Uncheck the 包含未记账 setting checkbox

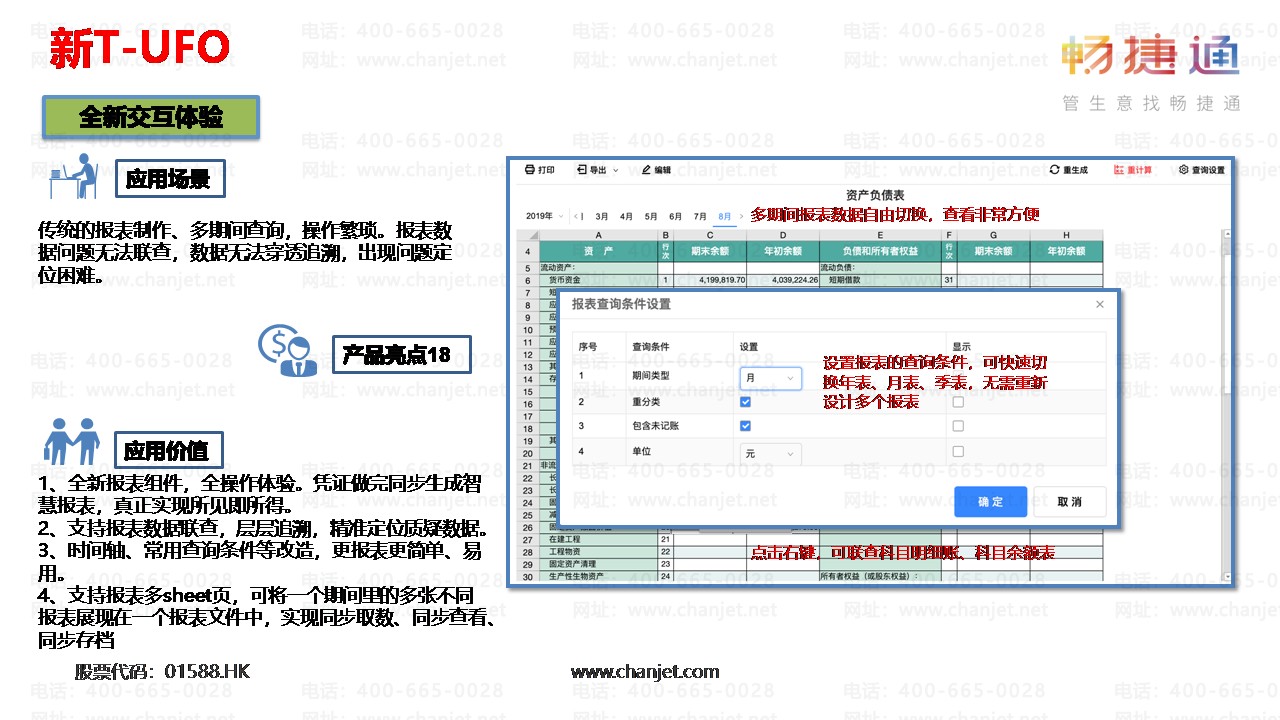(x=745, y=426)
